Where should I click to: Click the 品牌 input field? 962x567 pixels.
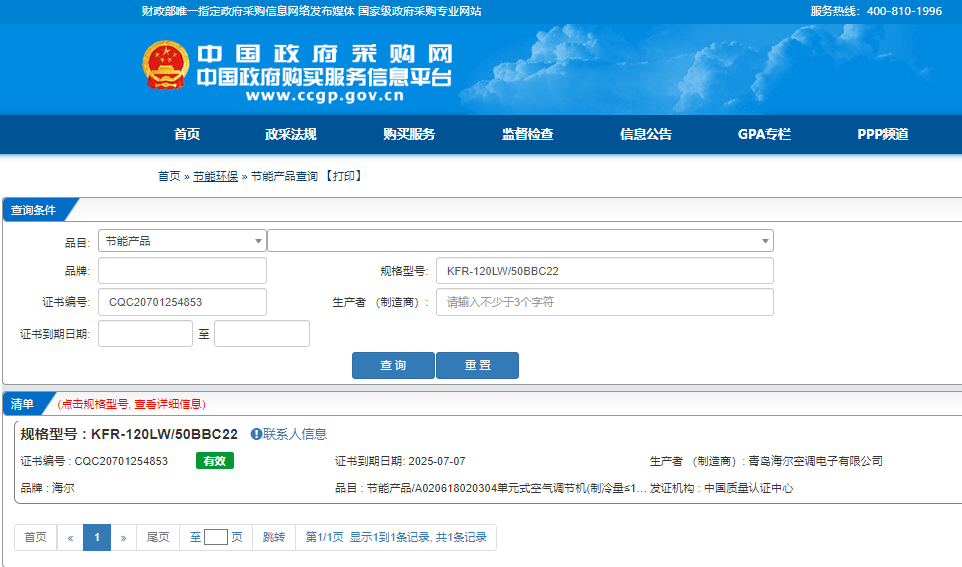point(182,271)
